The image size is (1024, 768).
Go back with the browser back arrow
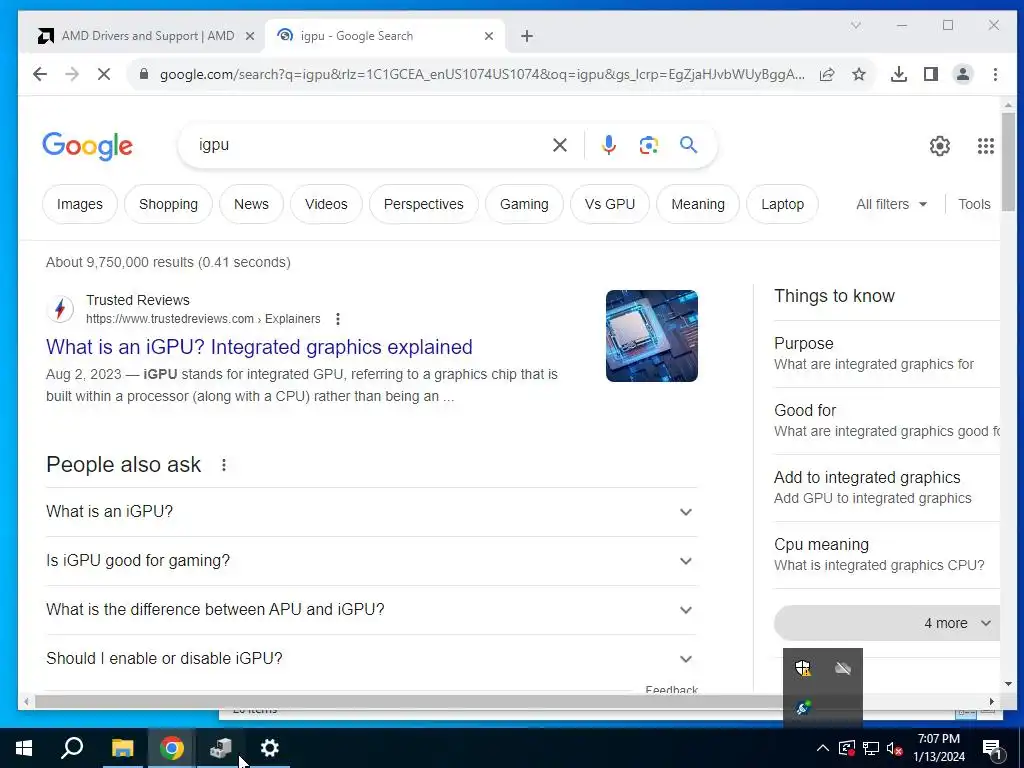tap(40, 74)
